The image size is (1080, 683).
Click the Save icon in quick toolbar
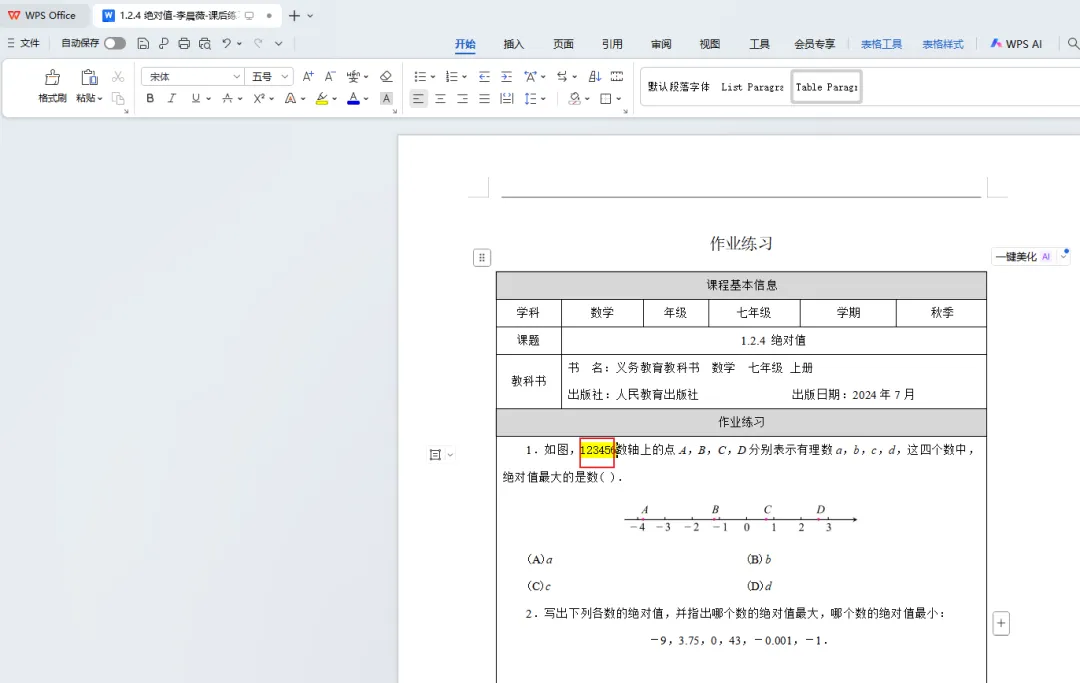coord(143,43)
